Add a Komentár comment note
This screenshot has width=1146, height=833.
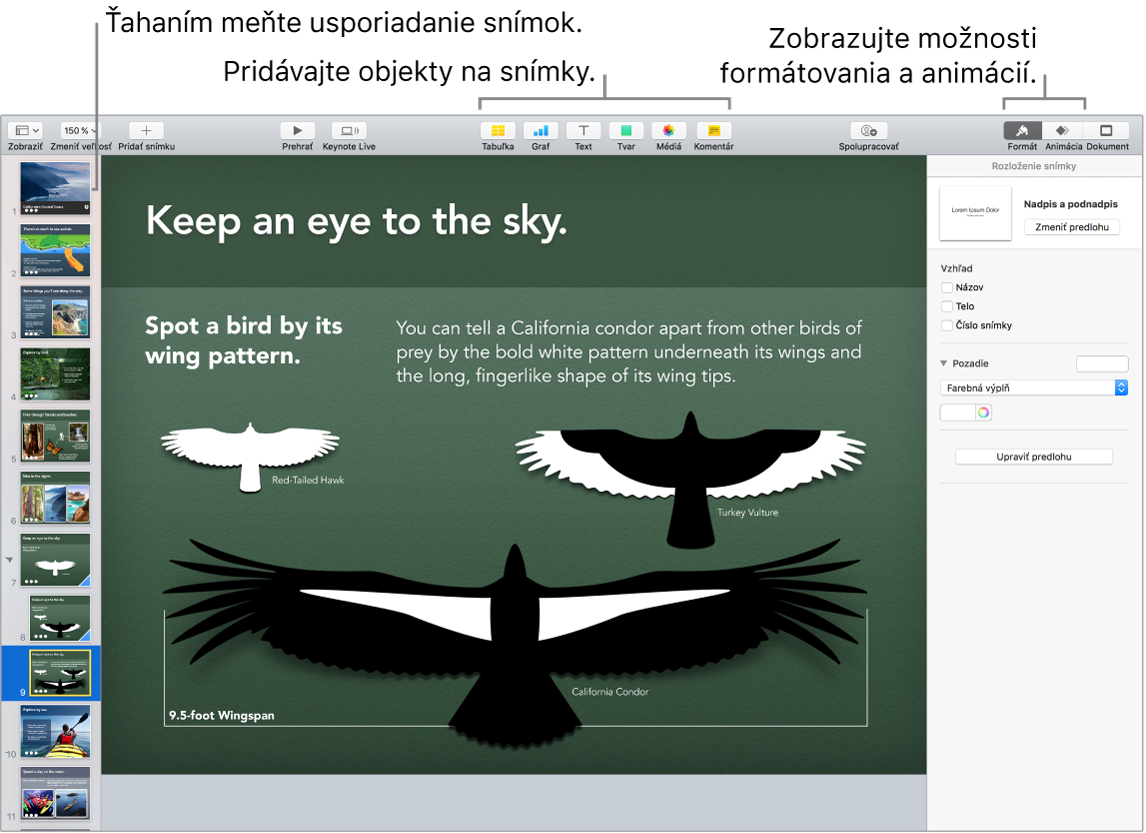(x=713, y=131)
